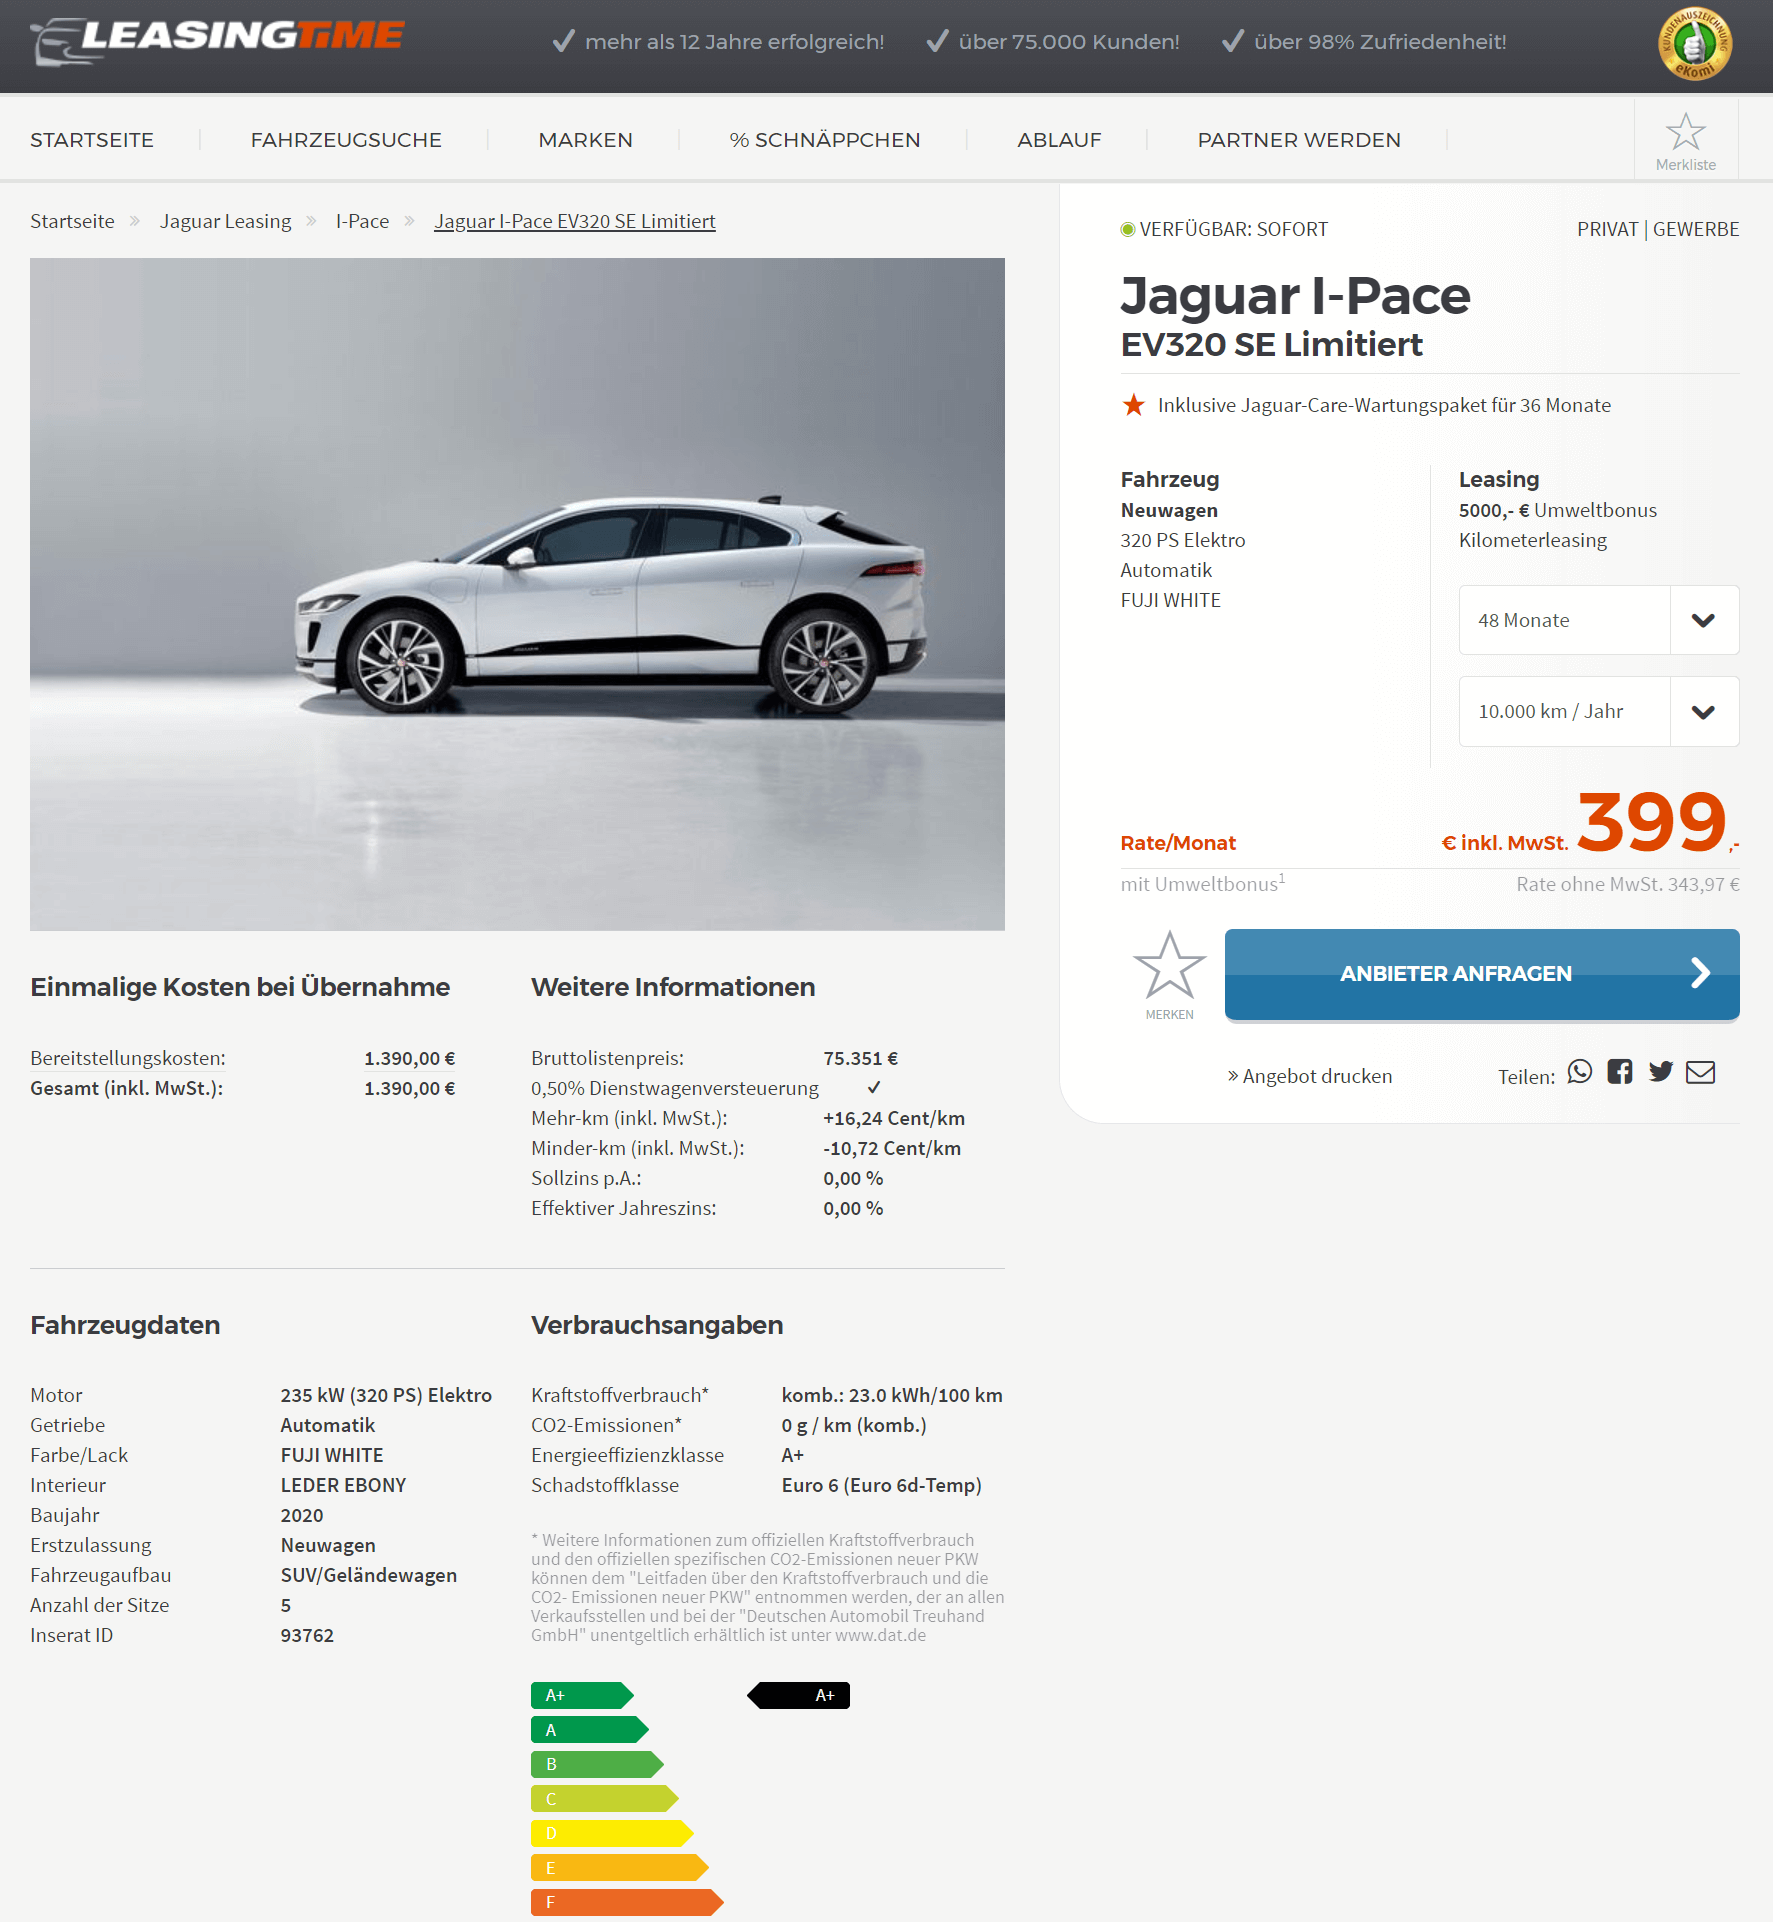Click the Bereitstellungskosten label

128,1058
